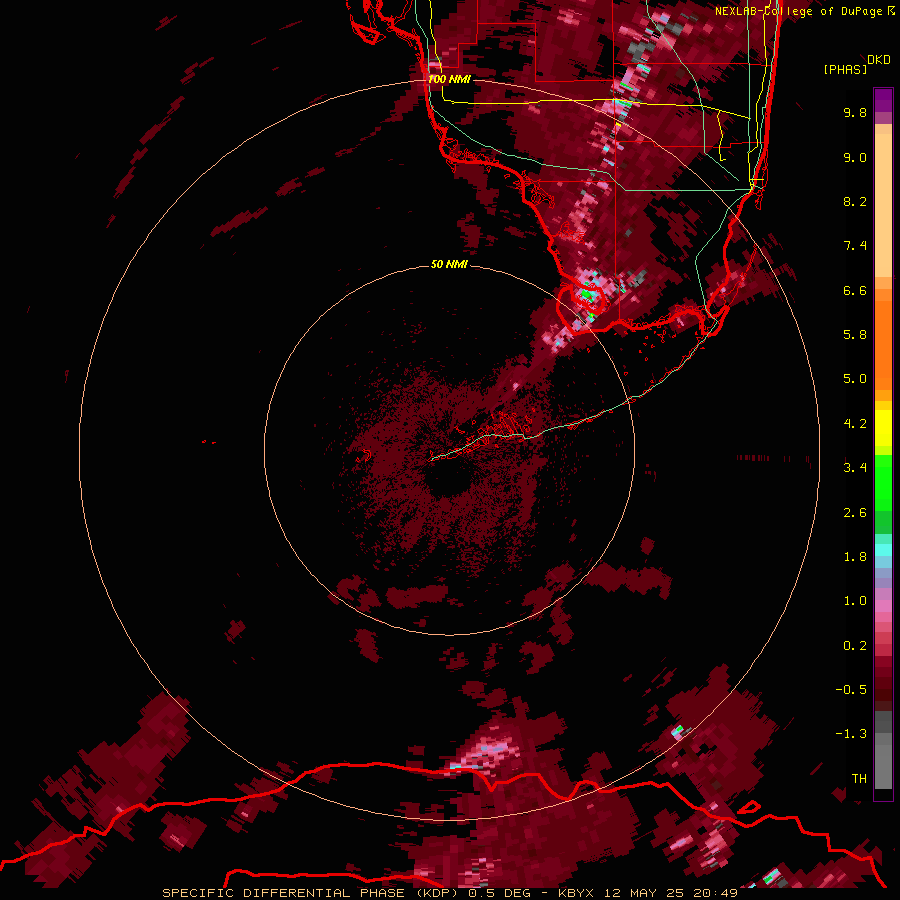Click the [PHAS] units label
This screenshot has width=900, height=900.
pos(845,69)
